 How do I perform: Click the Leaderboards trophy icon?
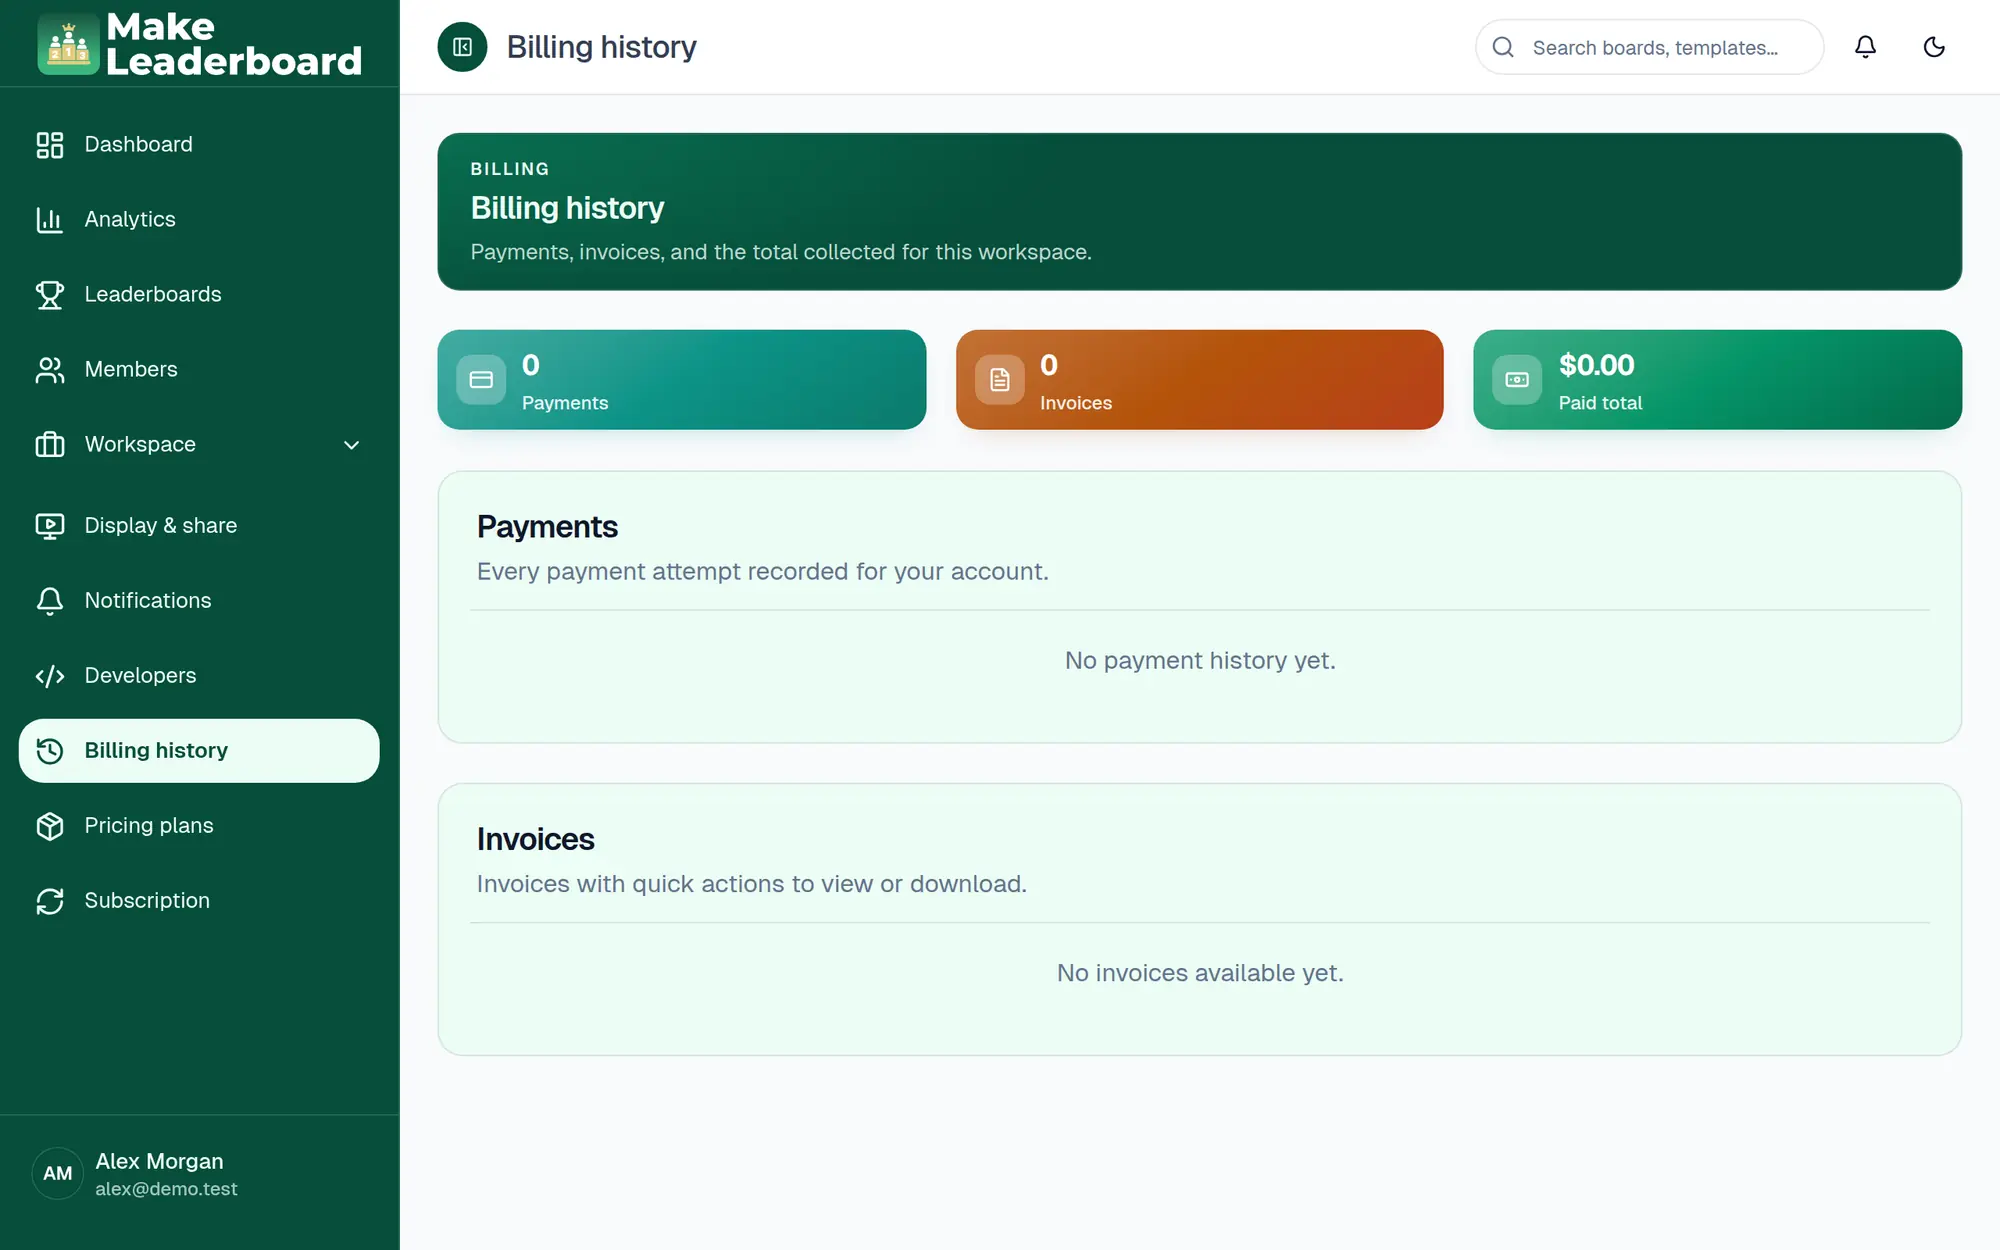pos(50,295)
